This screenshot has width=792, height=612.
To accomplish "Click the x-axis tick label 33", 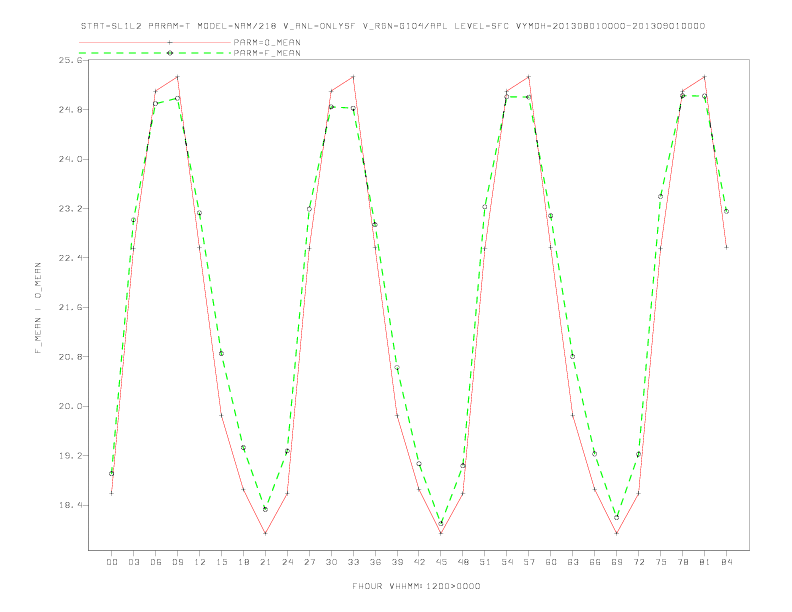I will click(x=353, y=562).
